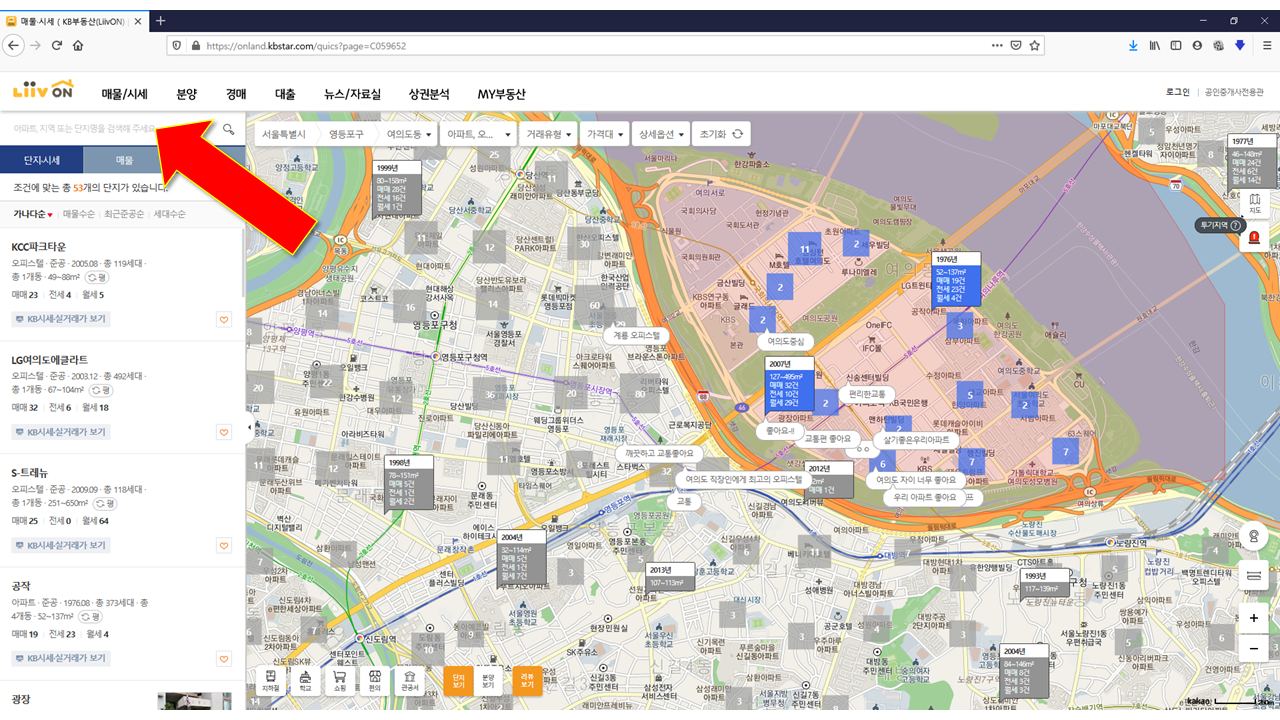Open 매물/시세 menu
Image resolution: width=1280 pixels, height=720 pixels.
(x=124, y=94)
